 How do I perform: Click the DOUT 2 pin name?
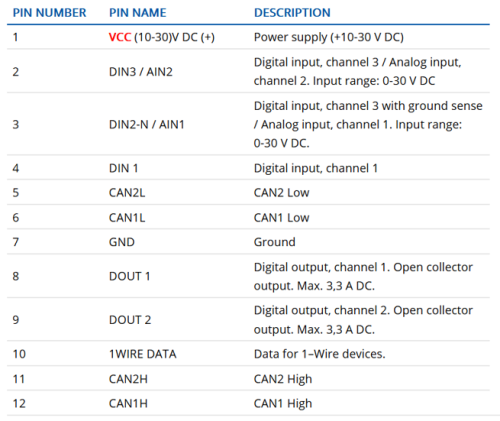tap(130, 320)
